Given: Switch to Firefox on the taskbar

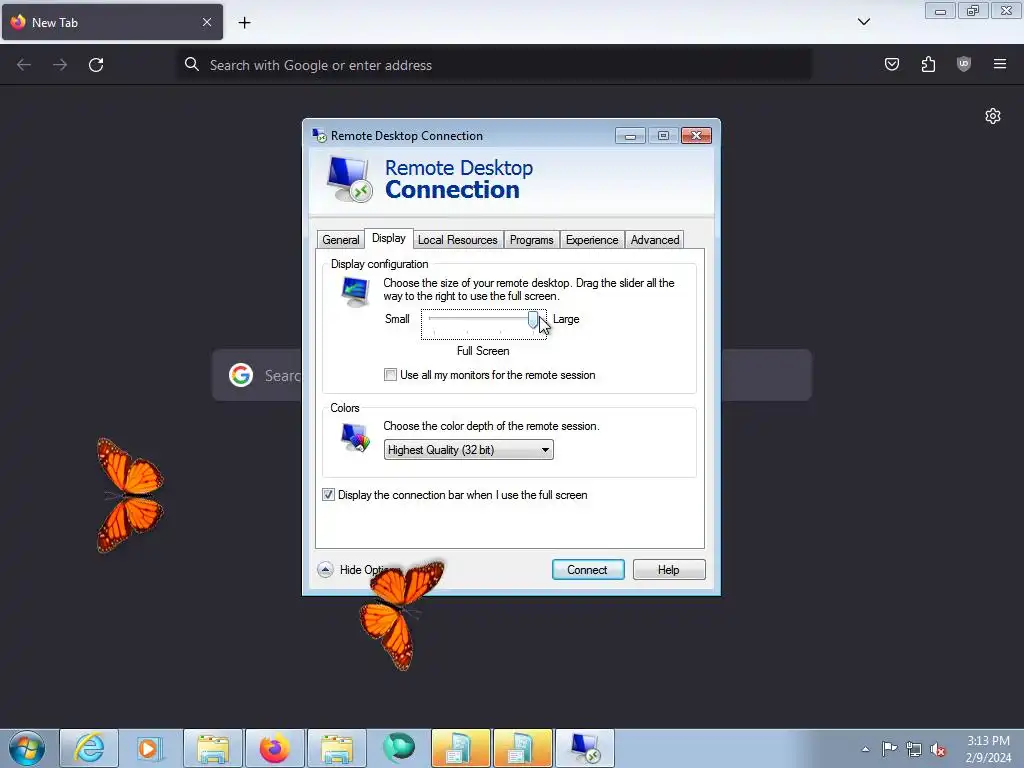Looking at the screenshot, I should pos(275,748).
